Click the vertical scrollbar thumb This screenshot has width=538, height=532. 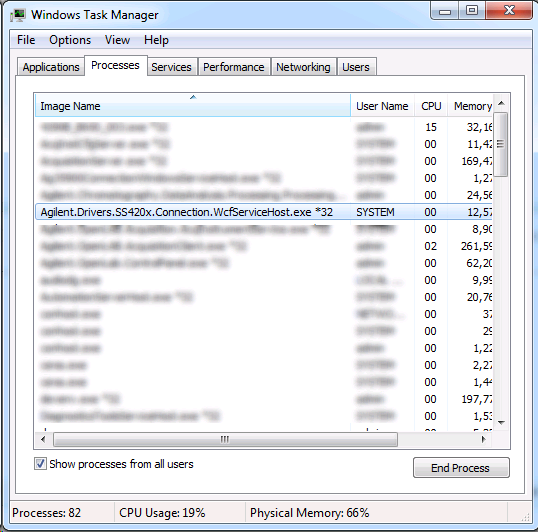501,144
